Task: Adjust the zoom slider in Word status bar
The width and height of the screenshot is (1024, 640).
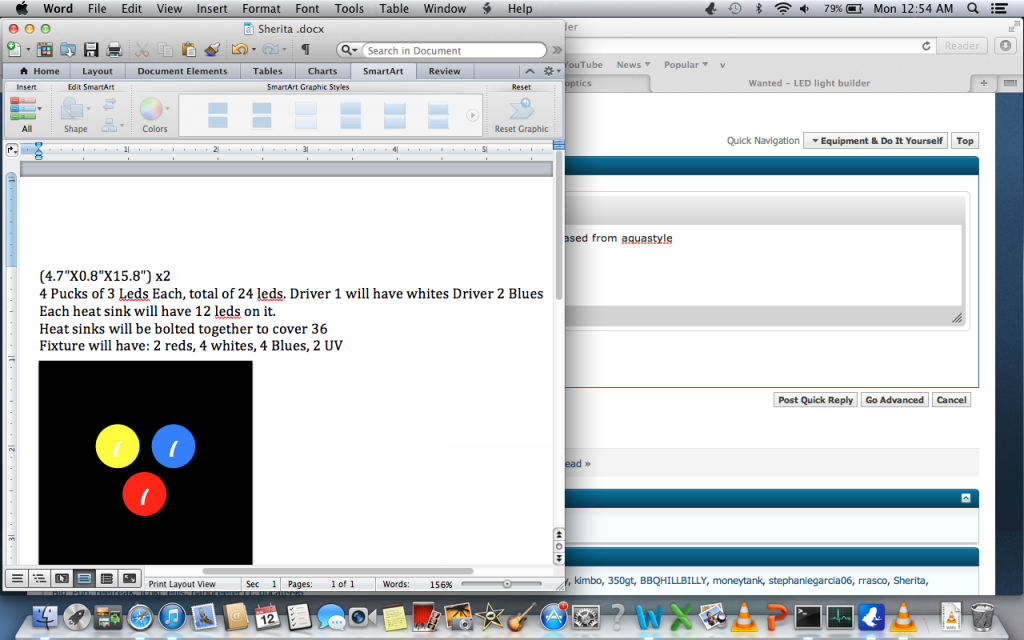Action: (x=507, y=583)
